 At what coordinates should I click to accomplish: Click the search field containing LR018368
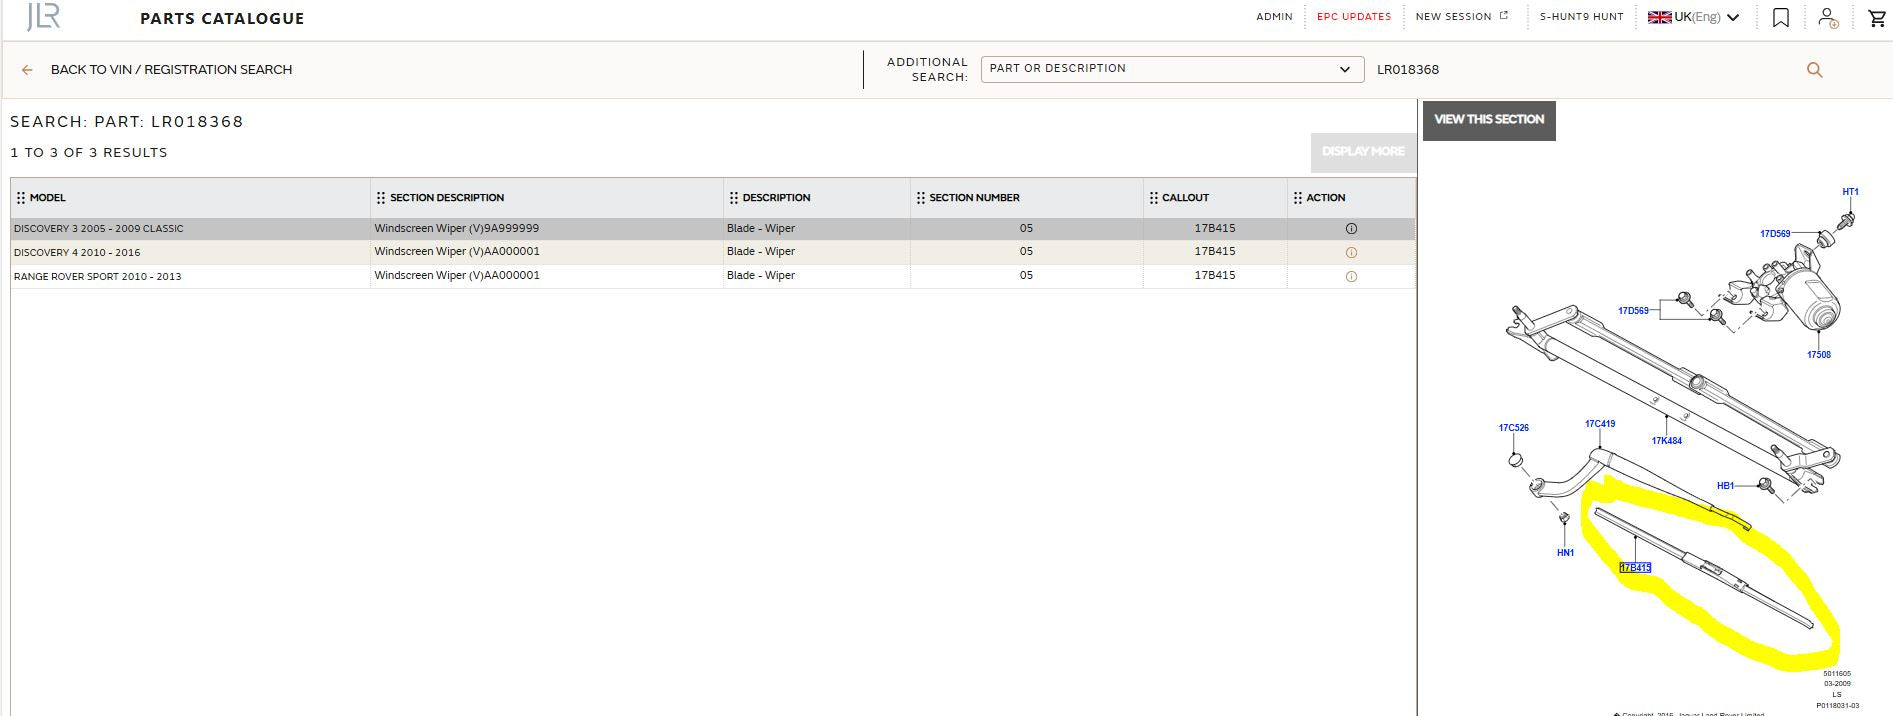[1585, 70]
